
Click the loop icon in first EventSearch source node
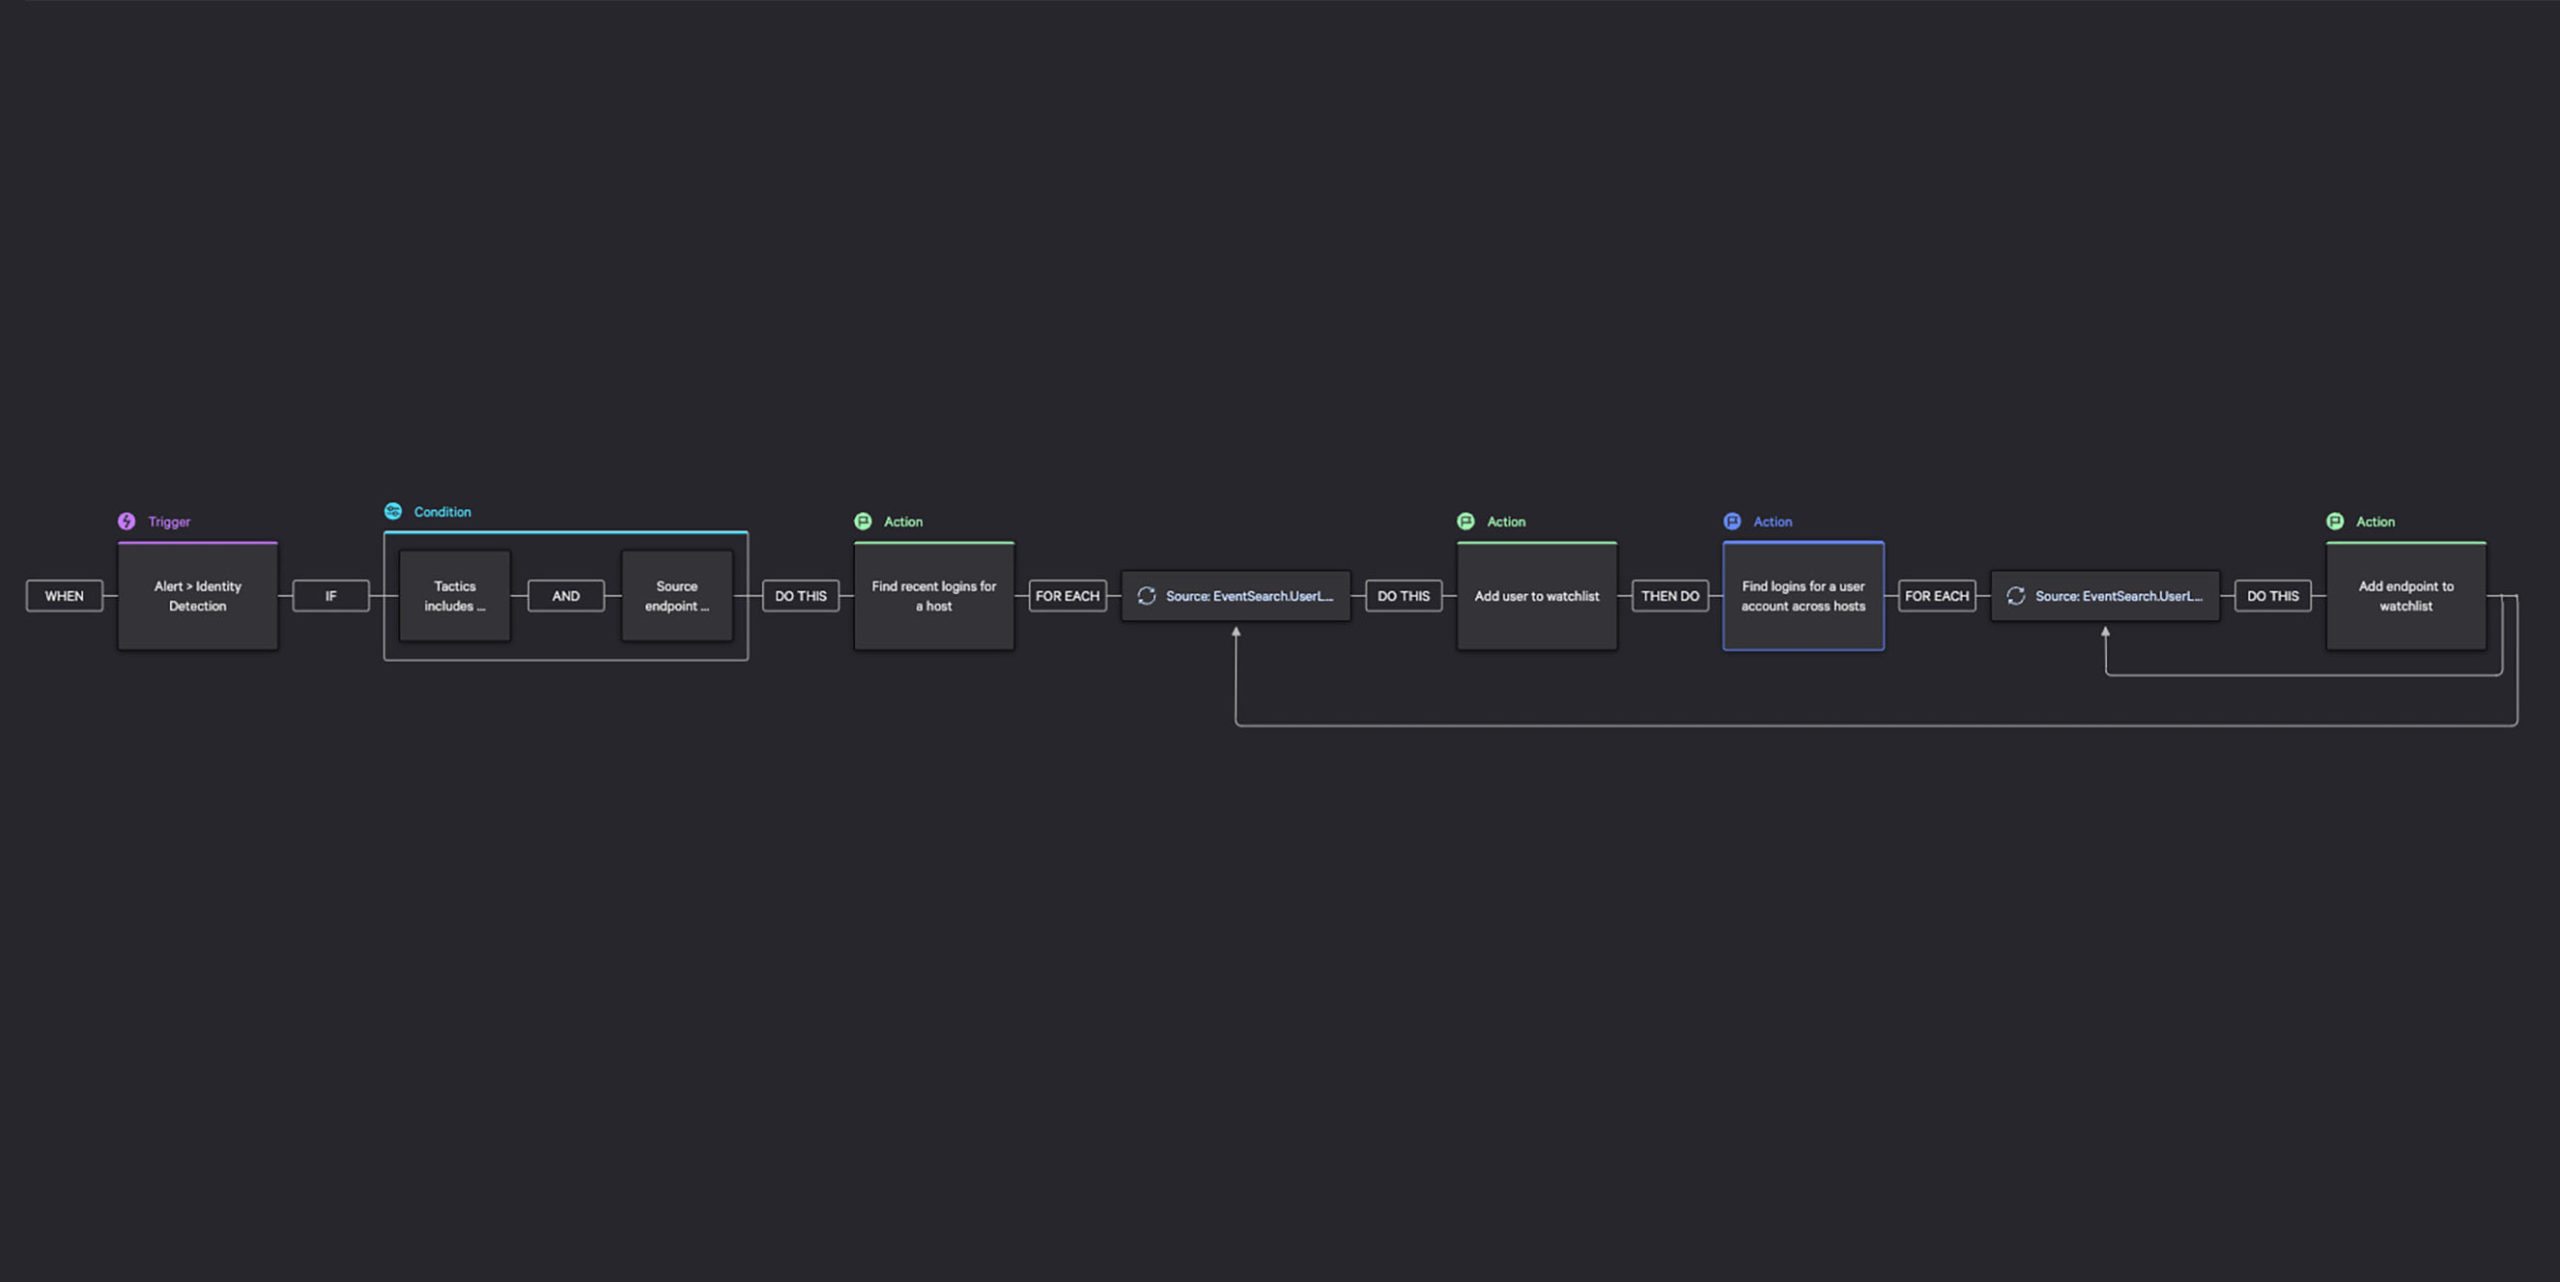(x=1146, y=595)
